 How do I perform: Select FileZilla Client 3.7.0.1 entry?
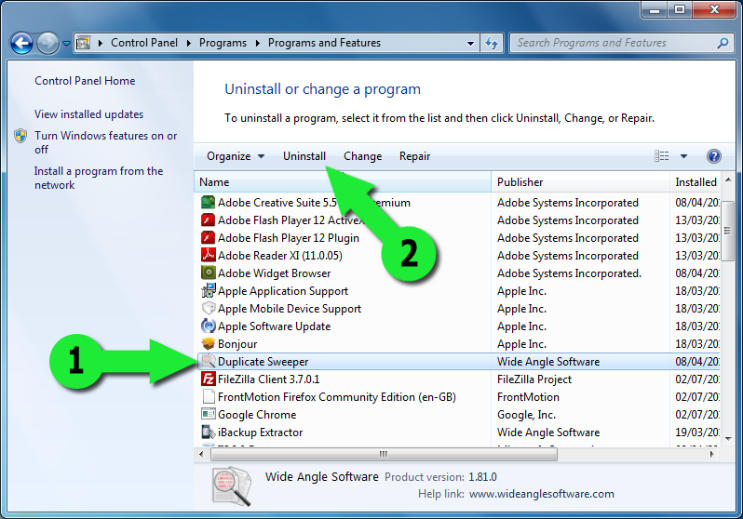pyautogui.click(x=268, y=379)
